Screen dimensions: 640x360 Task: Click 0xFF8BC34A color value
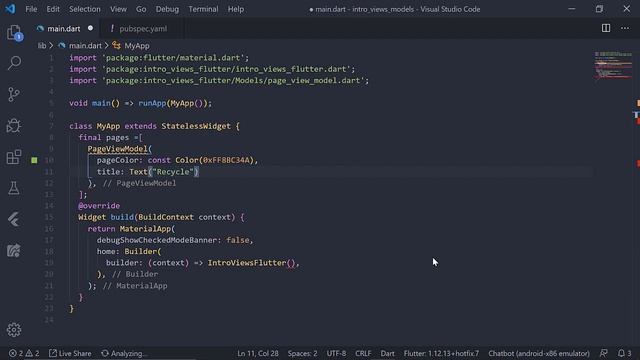[x=228, y=160]
